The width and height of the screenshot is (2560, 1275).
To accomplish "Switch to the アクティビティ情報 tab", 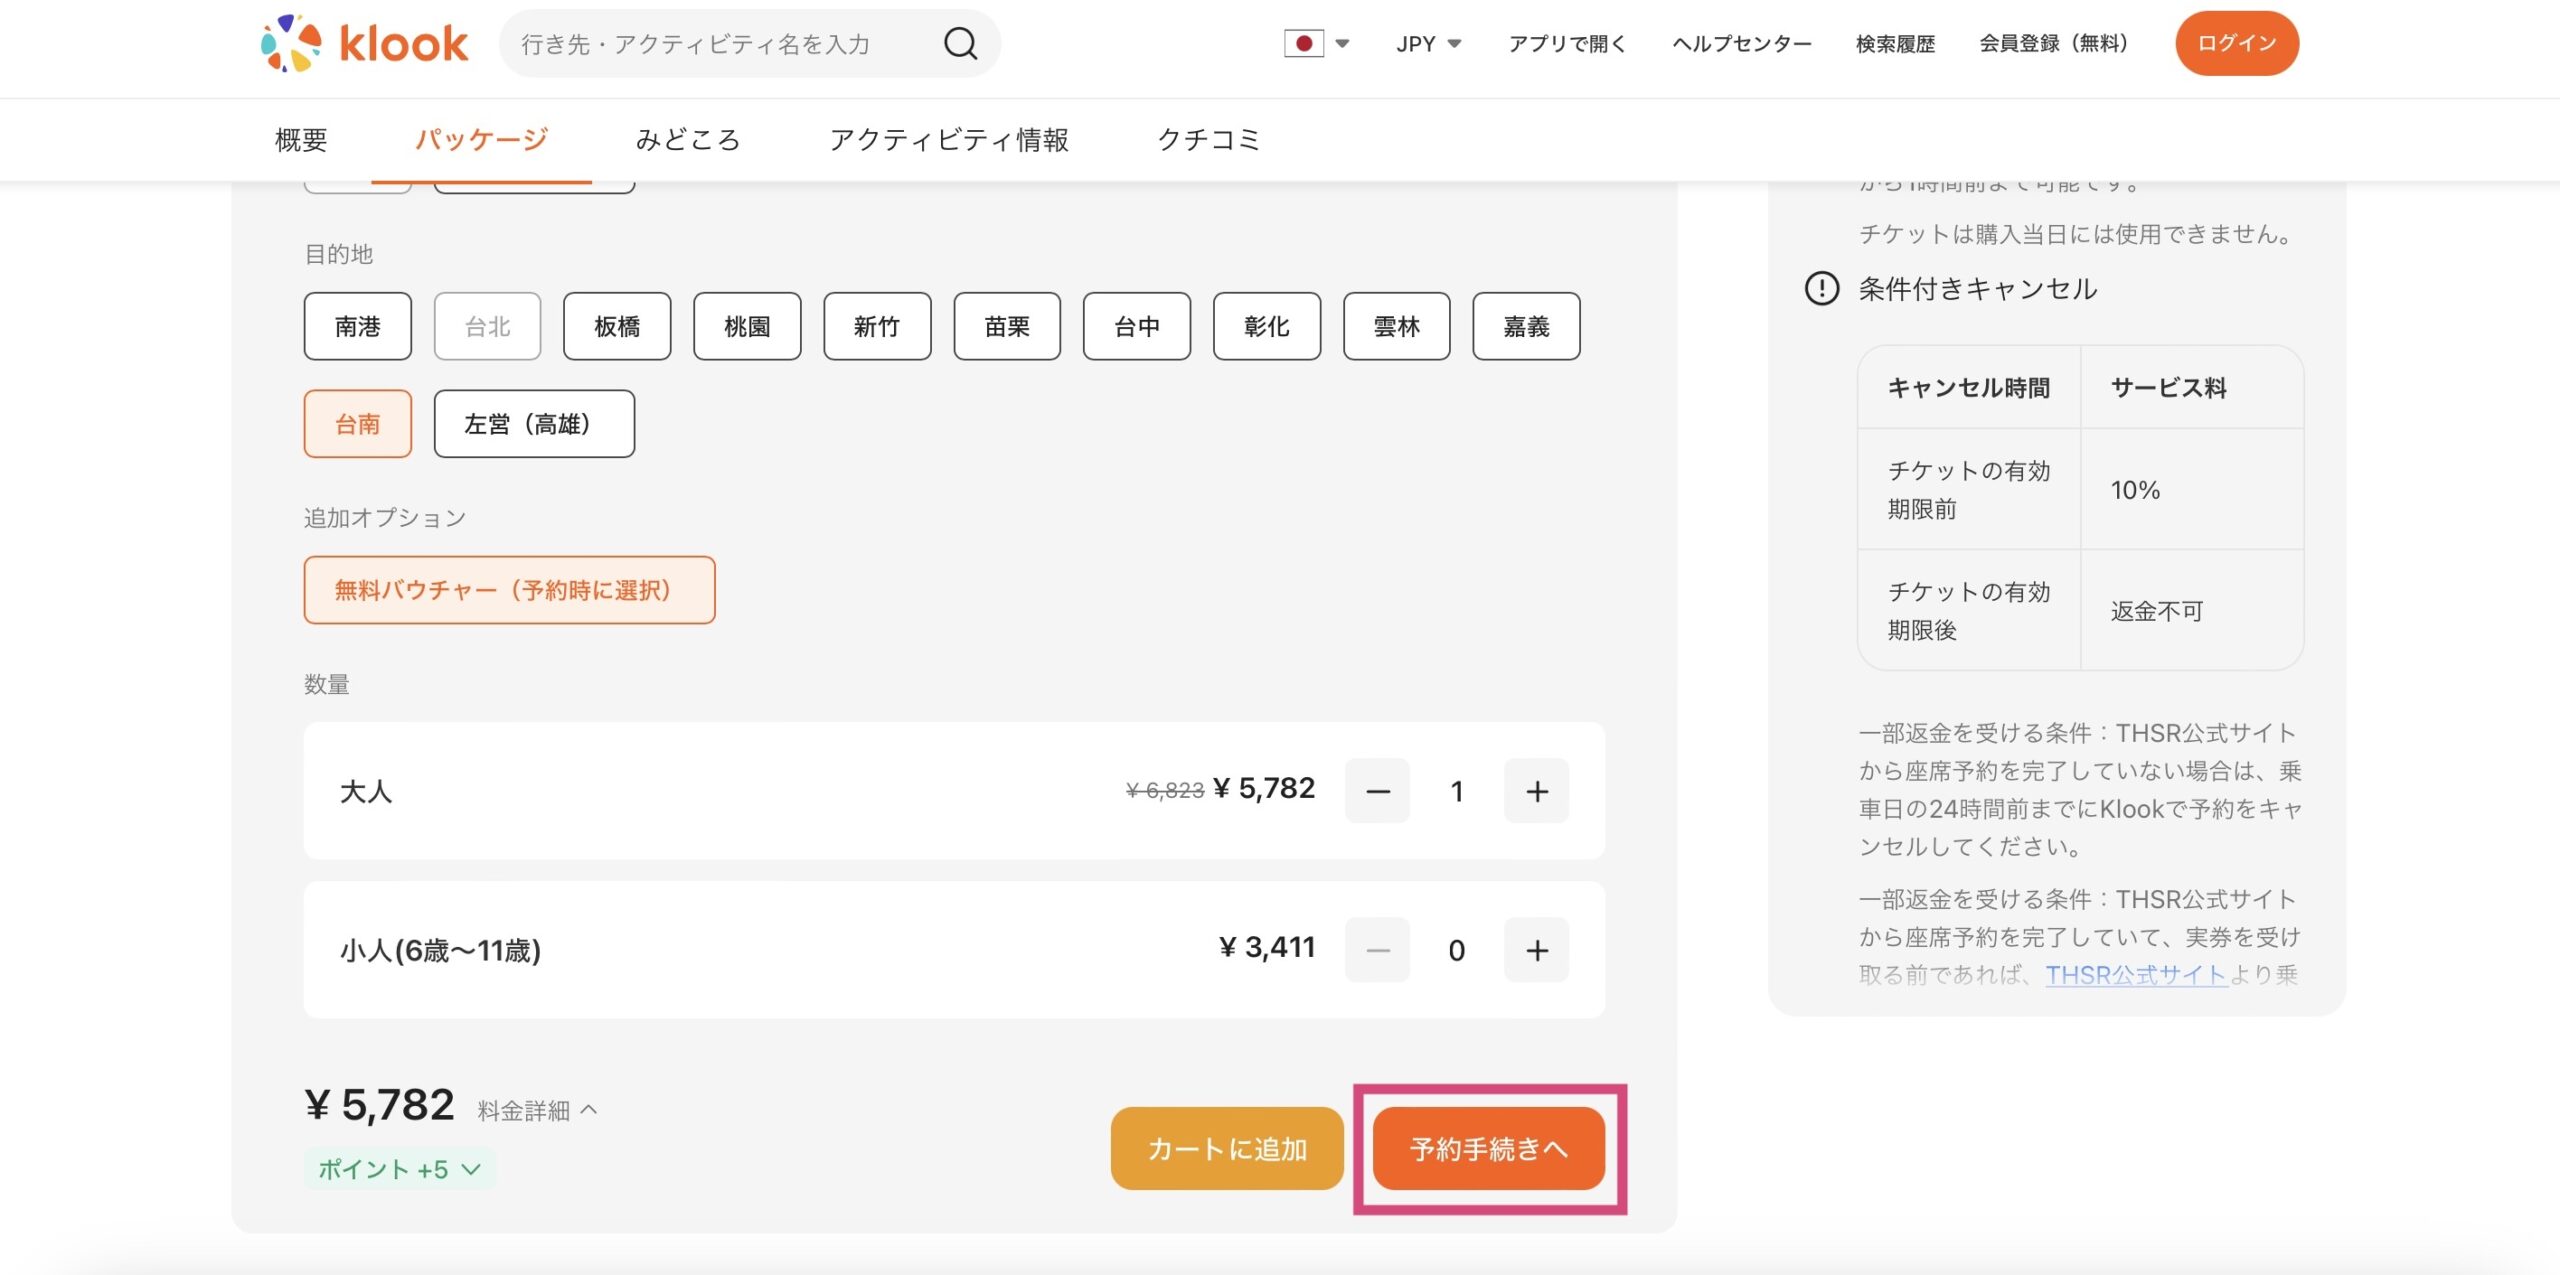I will coord(949,139).
